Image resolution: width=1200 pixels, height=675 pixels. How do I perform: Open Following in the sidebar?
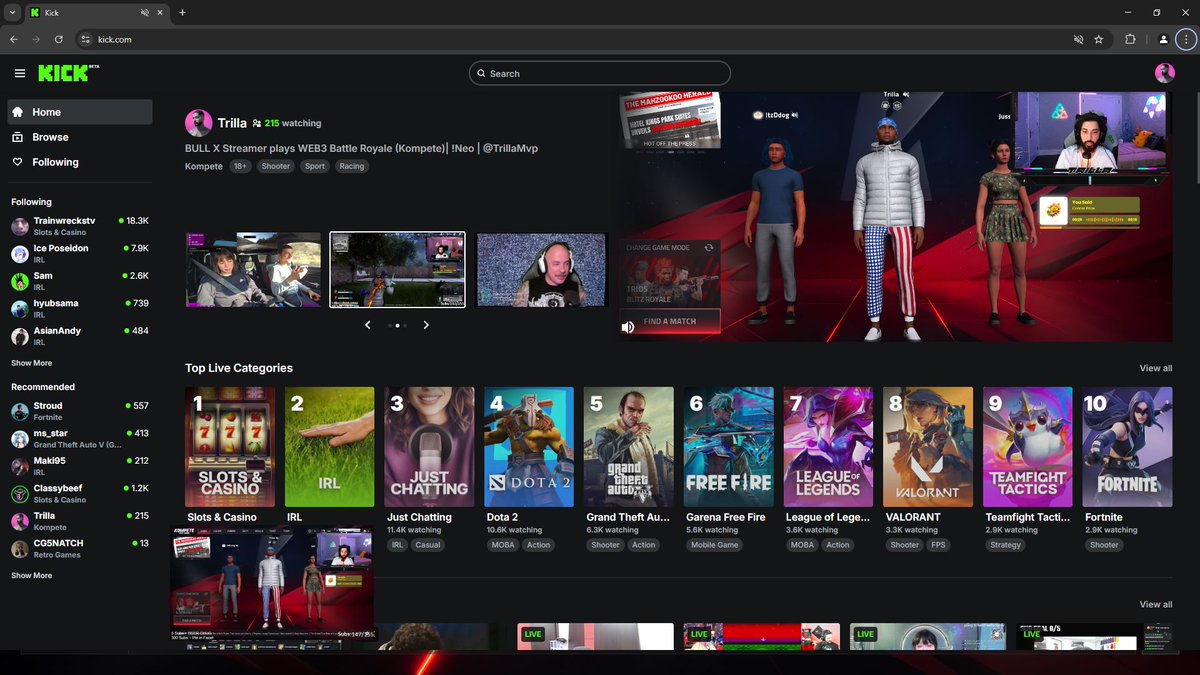pyautogui.click(x=80, y=162)
